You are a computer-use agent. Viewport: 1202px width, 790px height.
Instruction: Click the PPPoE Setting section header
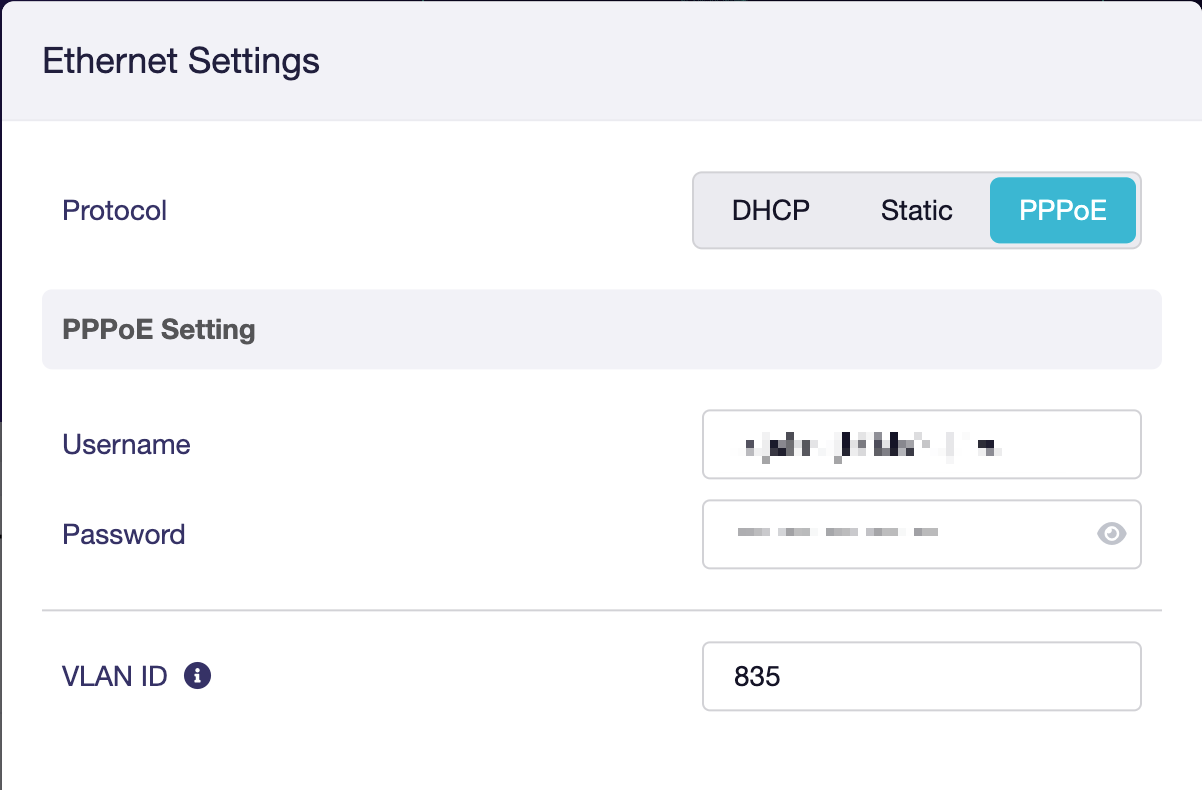pos(159,329)
